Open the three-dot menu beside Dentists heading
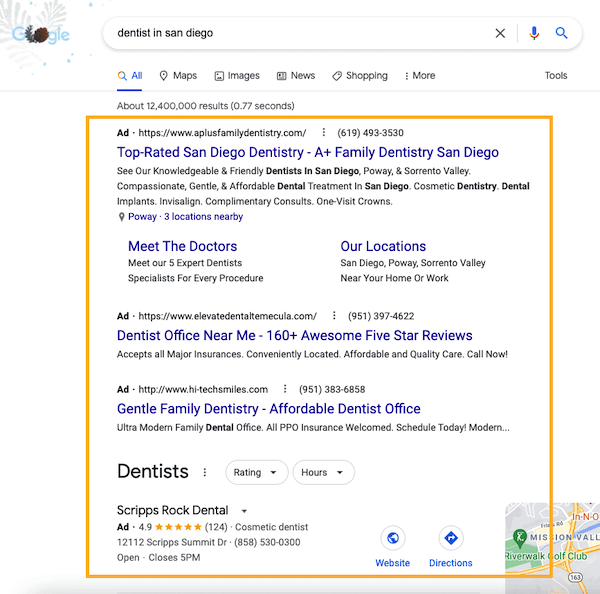The image size is (600, 594). click(x=205, y=472)
